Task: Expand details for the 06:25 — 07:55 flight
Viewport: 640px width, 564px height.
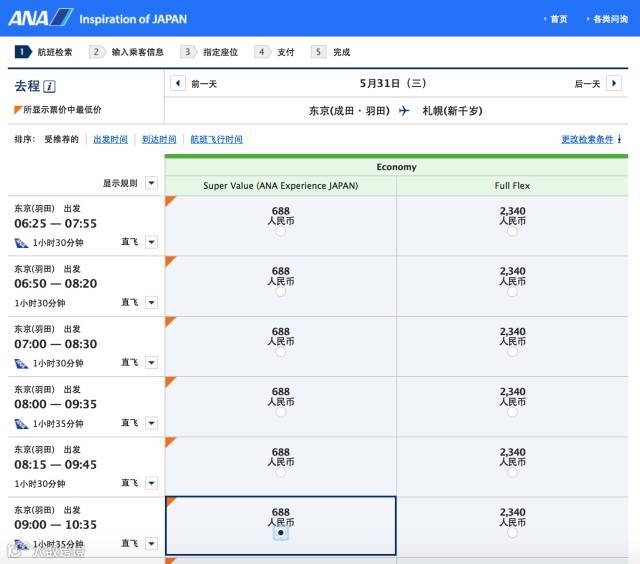Action: [151, 242]
